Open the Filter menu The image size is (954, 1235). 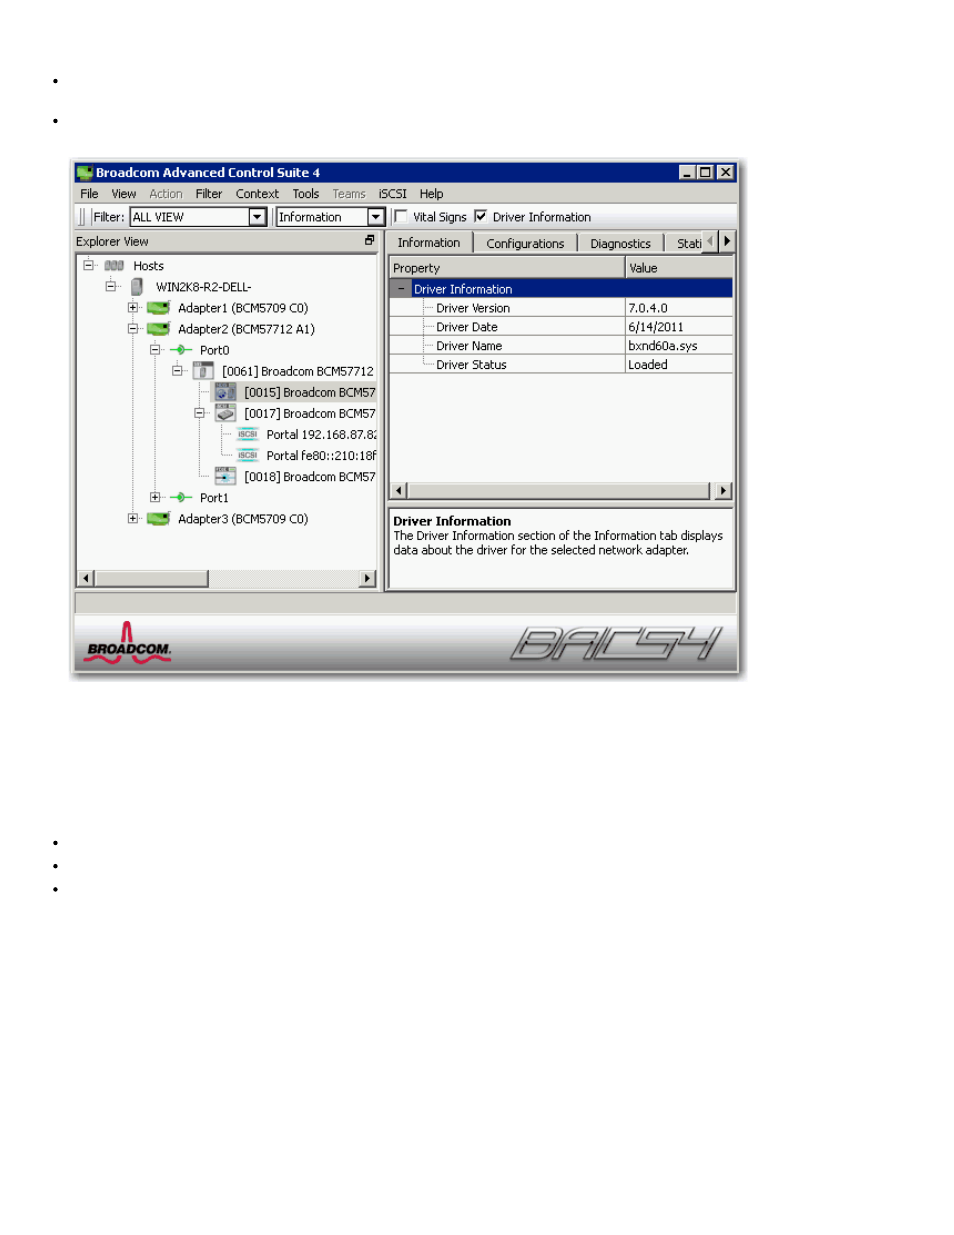point(209,194)
